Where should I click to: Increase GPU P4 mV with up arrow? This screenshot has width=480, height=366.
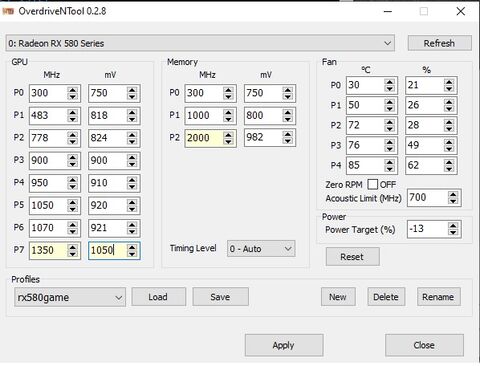(132, 179)
